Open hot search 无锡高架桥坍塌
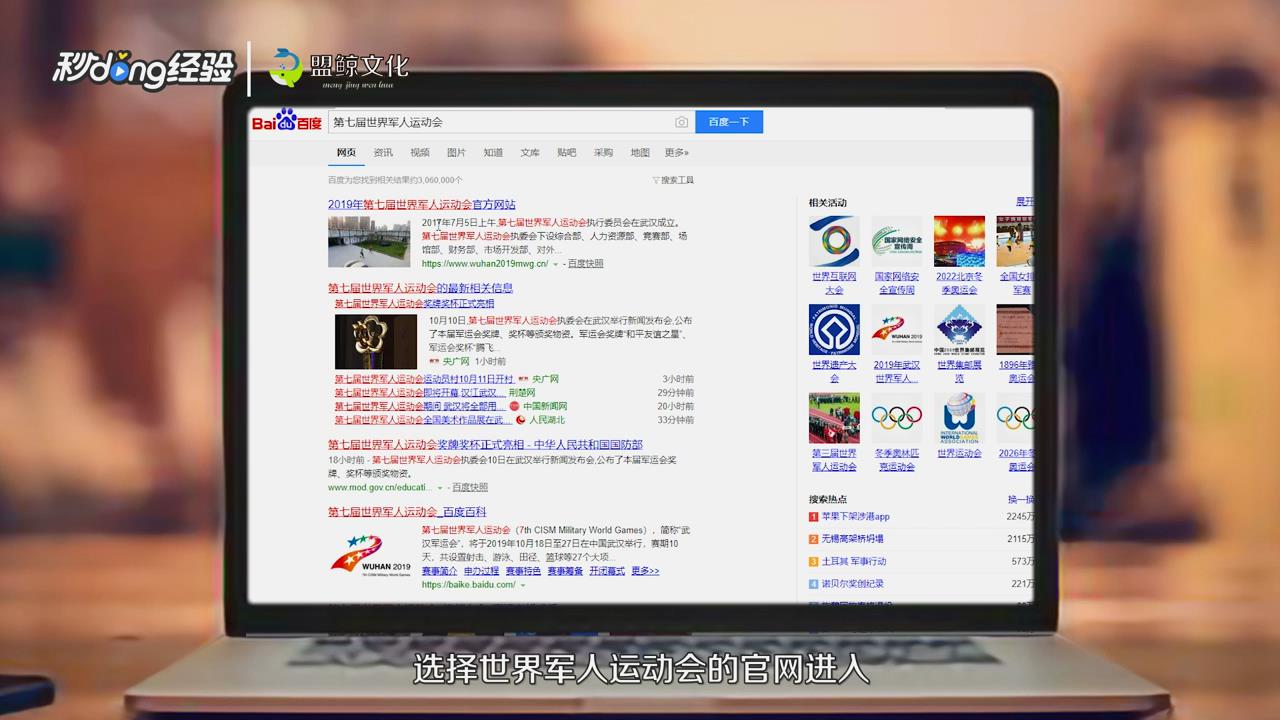 [x=852, y=539]
